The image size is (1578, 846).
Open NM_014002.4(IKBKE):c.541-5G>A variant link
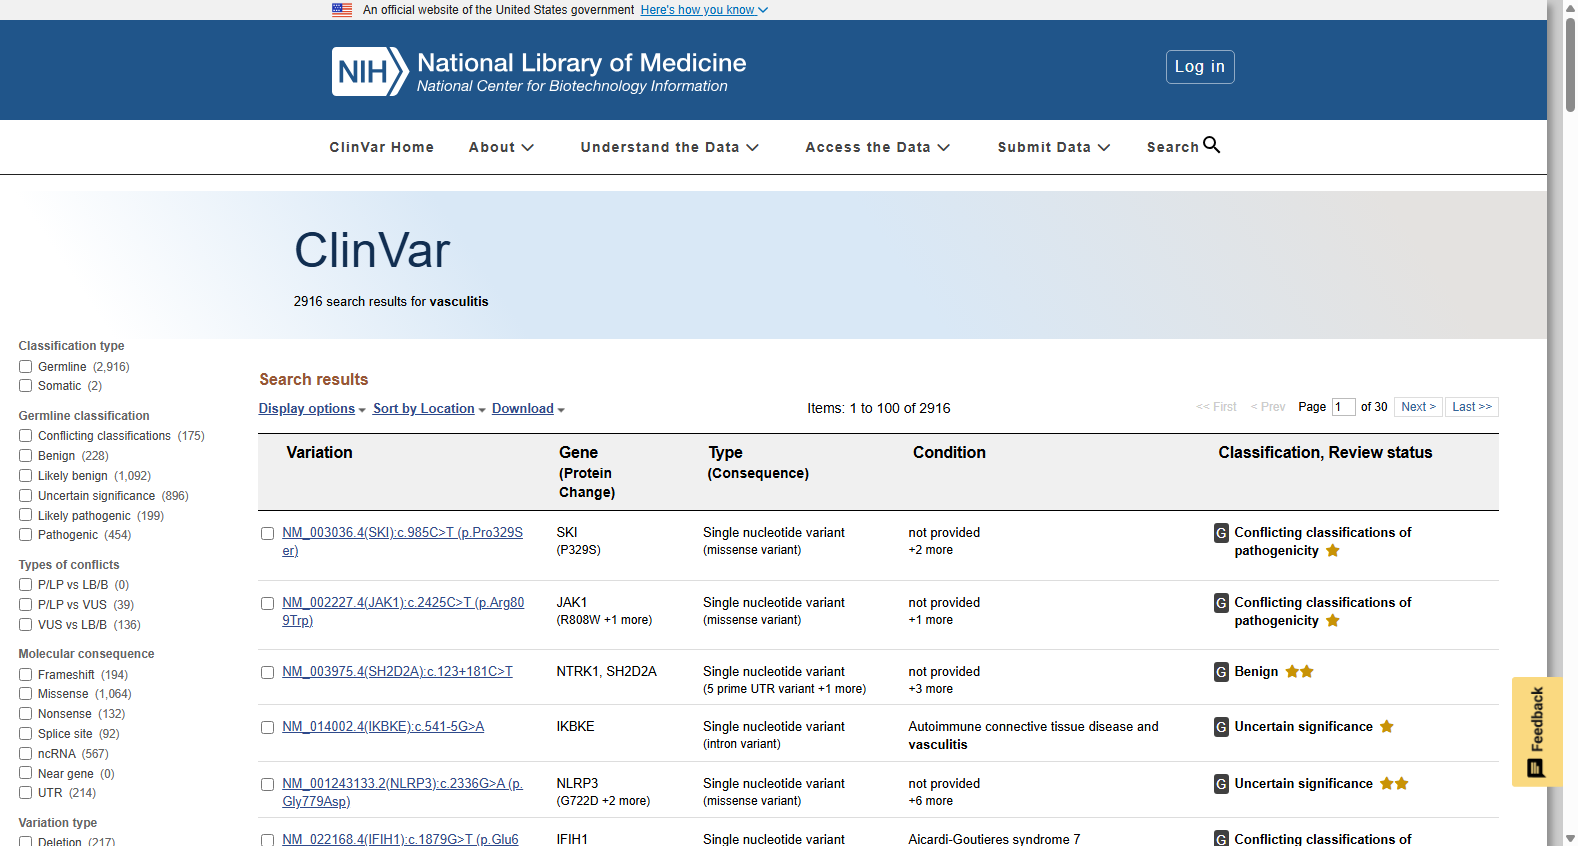pyautogui.click(x=383, y=727)
